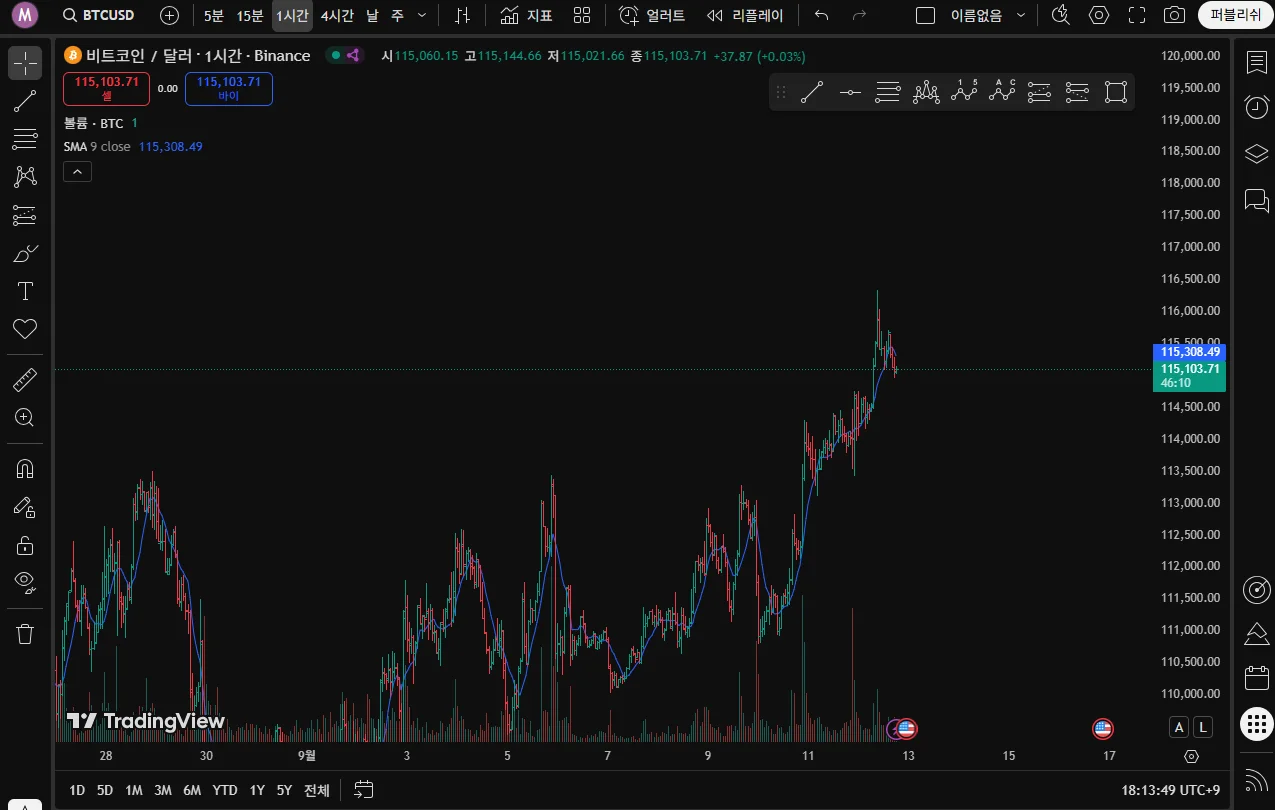This screenshot has width=1275, height=810.
Task: Select the crosshair cursor tool
Action: click(x=25, y=63)
